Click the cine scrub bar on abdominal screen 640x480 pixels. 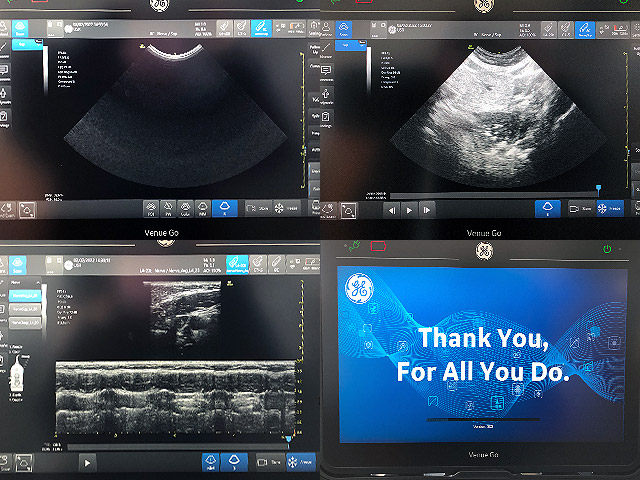tap(493, 196)
